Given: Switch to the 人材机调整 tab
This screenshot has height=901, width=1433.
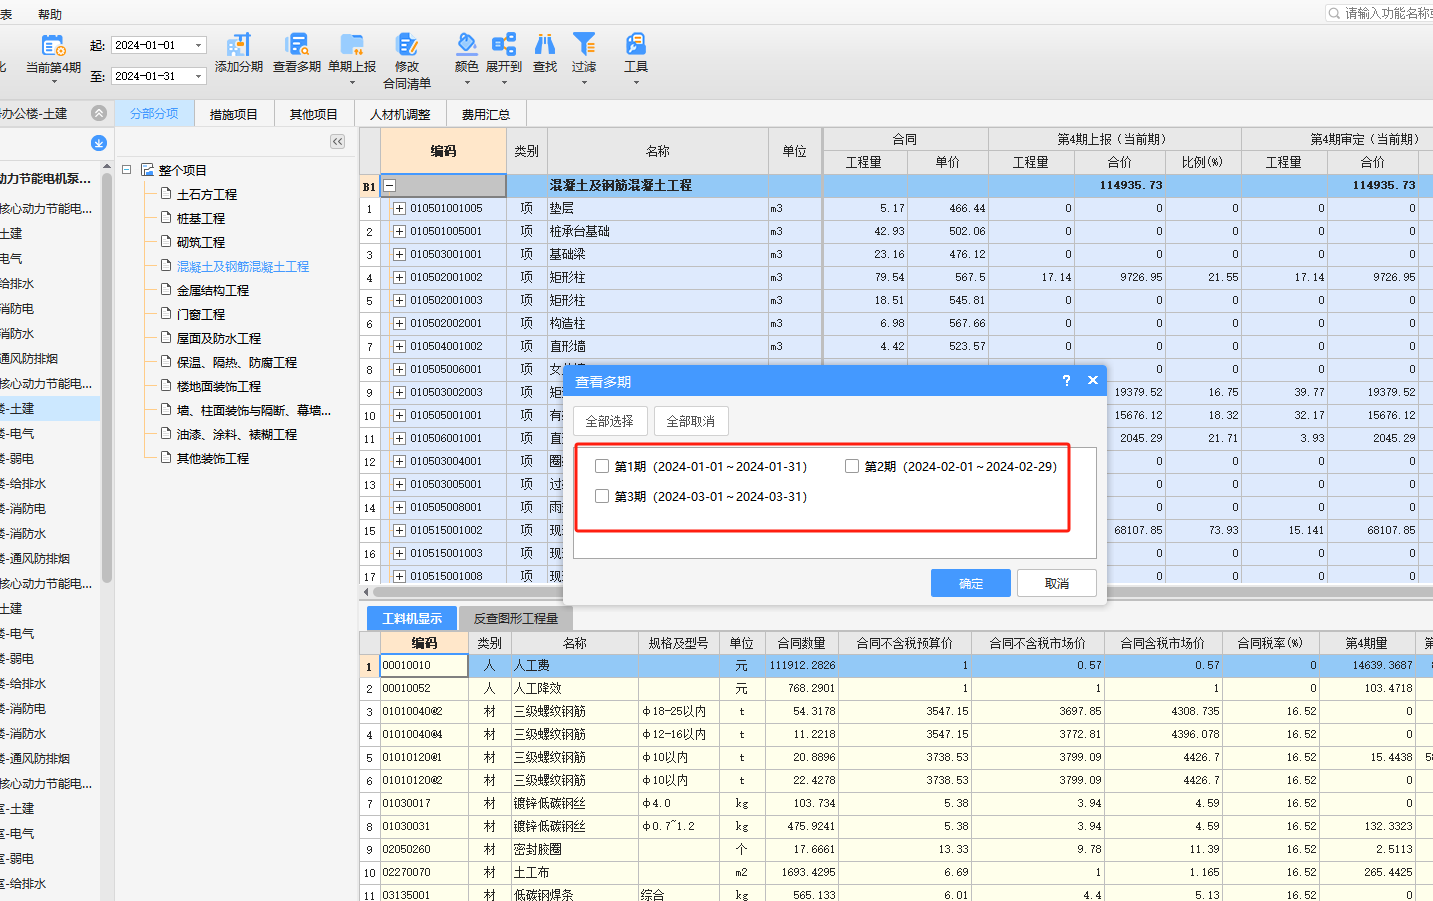Looking at the screenshot, I should [400, 114].
